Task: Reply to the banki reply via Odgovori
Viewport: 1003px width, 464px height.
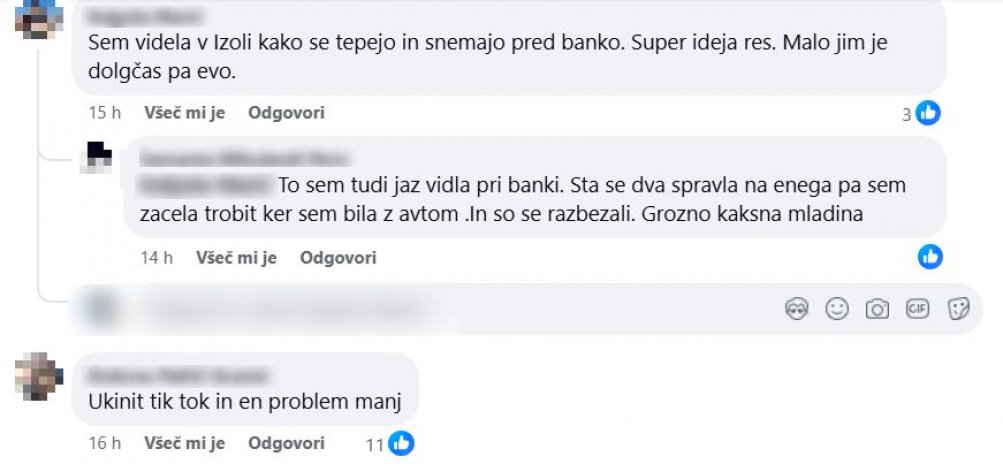Action: point(338,258)
